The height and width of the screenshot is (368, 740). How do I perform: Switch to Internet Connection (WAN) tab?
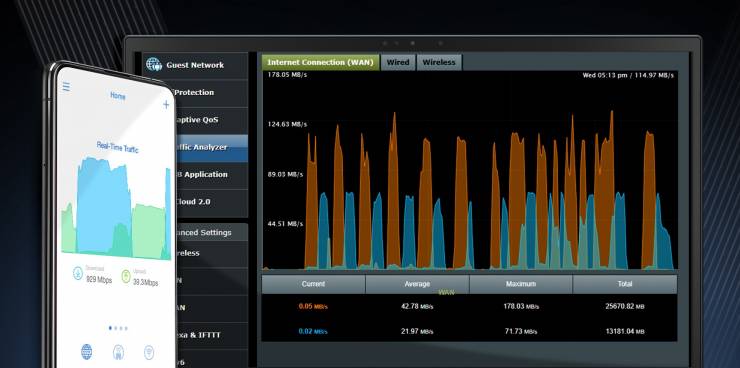click(x=320, y=62)
